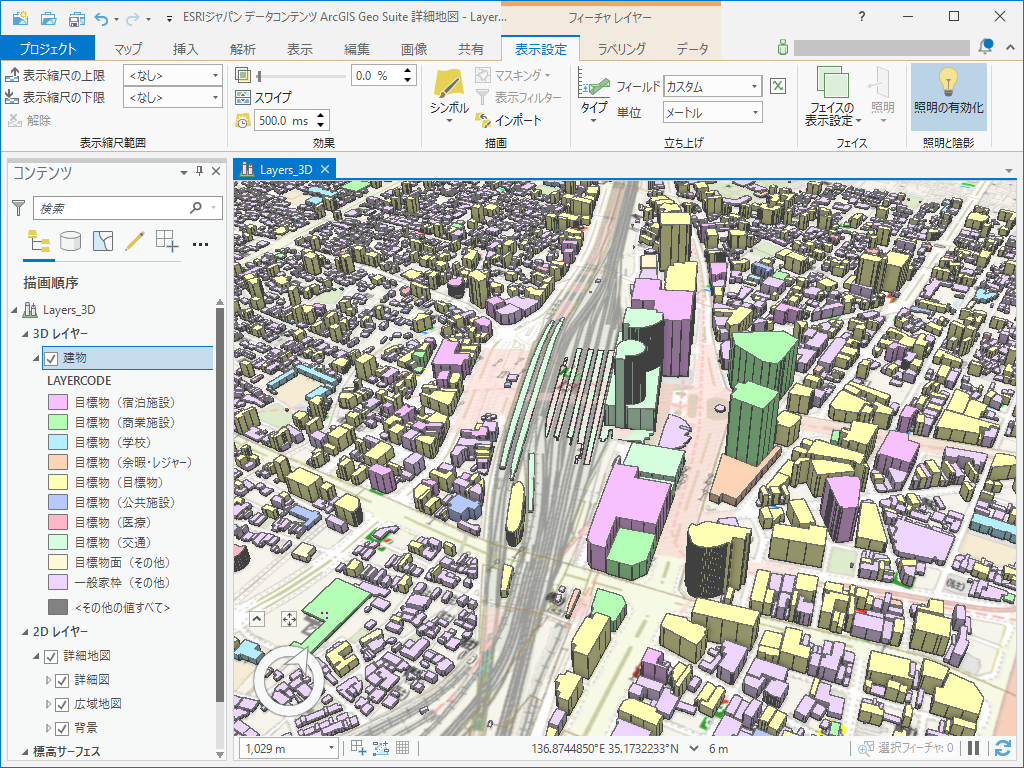Select the list by data source icon

tap(70, 241)
